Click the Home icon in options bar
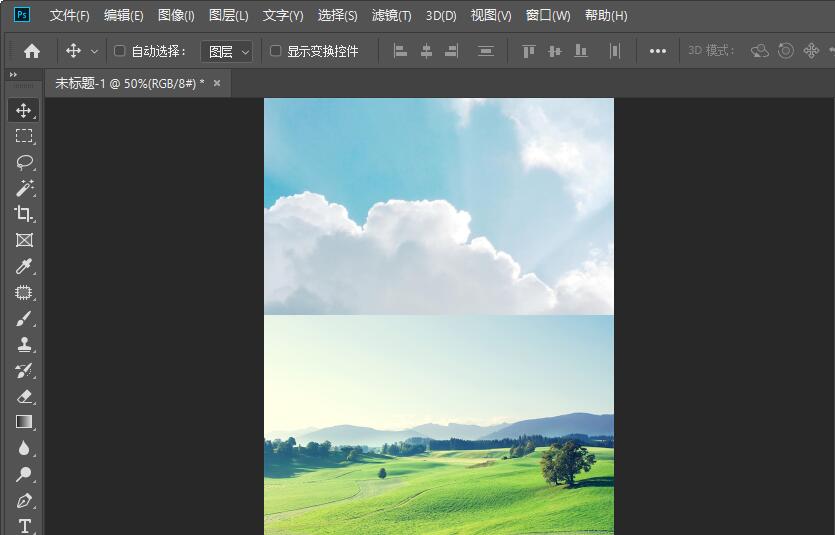This screenshot has height=535, width=835. click(x=32, y=51)
